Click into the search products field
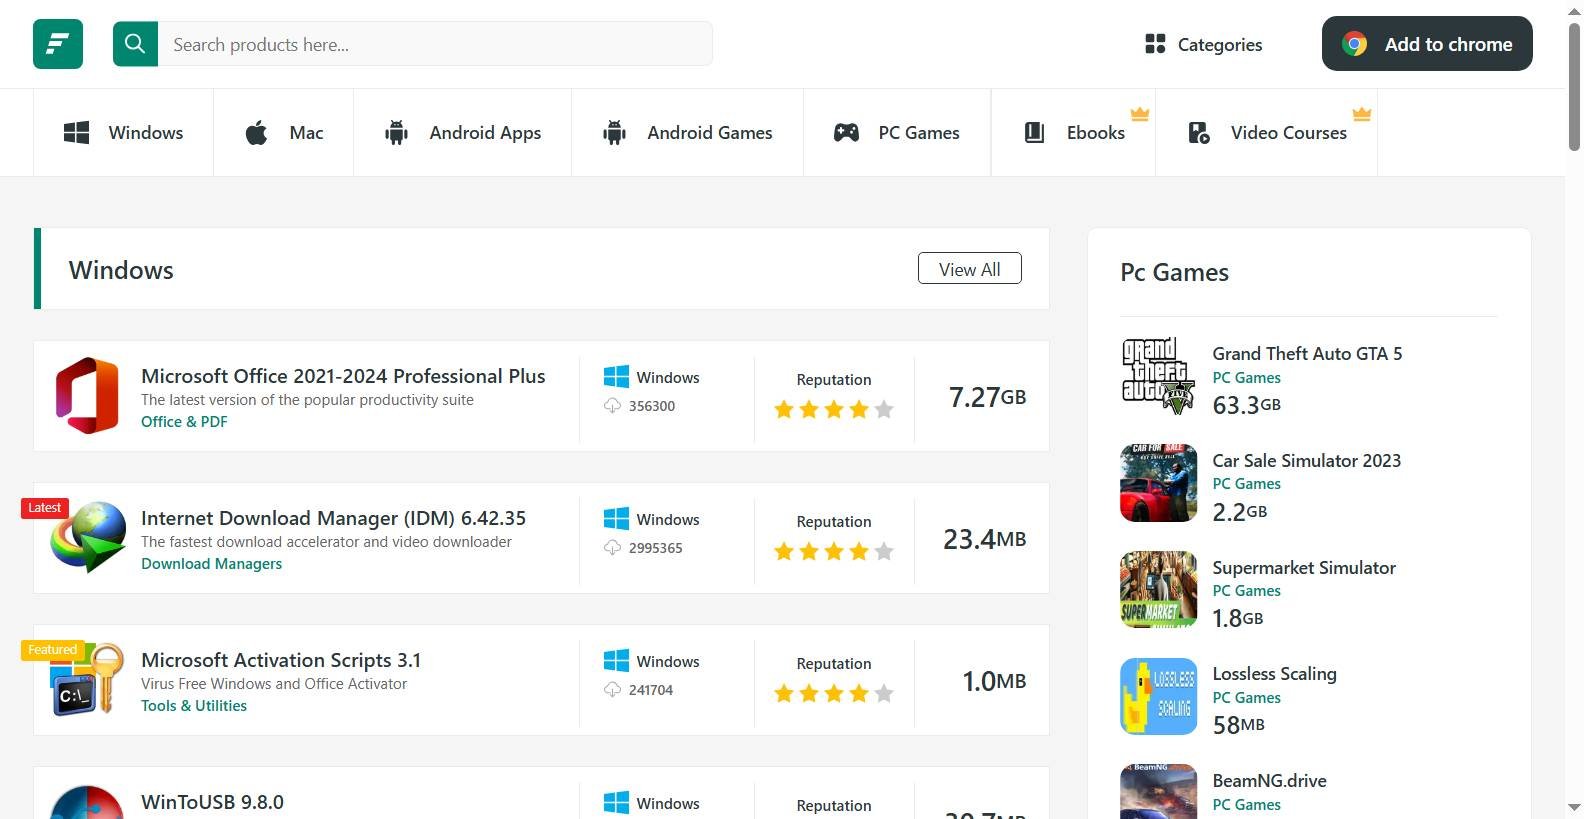Viewport: 1584px width, 819px height. pos(435,44)
